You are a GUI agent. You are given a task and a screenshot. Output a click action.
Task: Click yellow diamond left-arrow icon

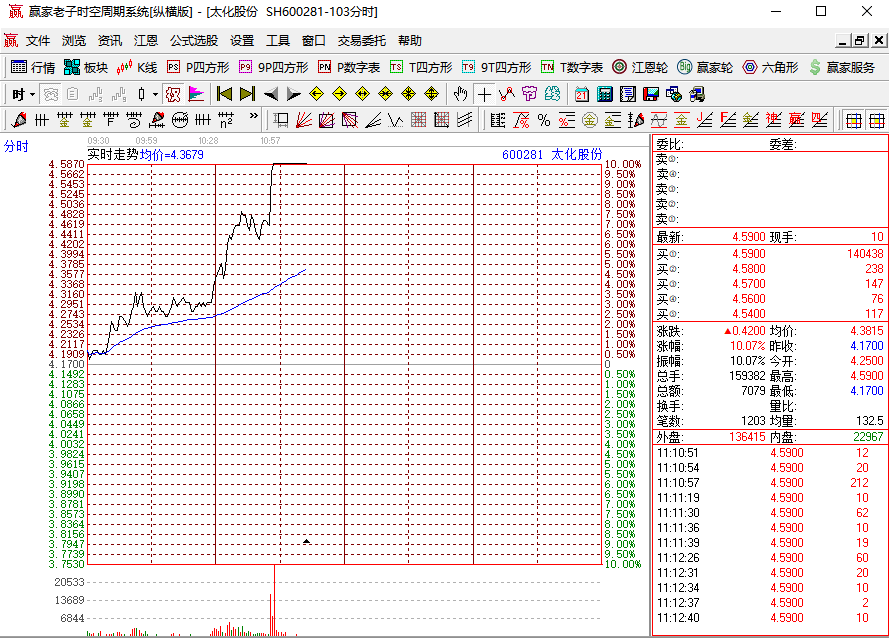click(316, 94)
